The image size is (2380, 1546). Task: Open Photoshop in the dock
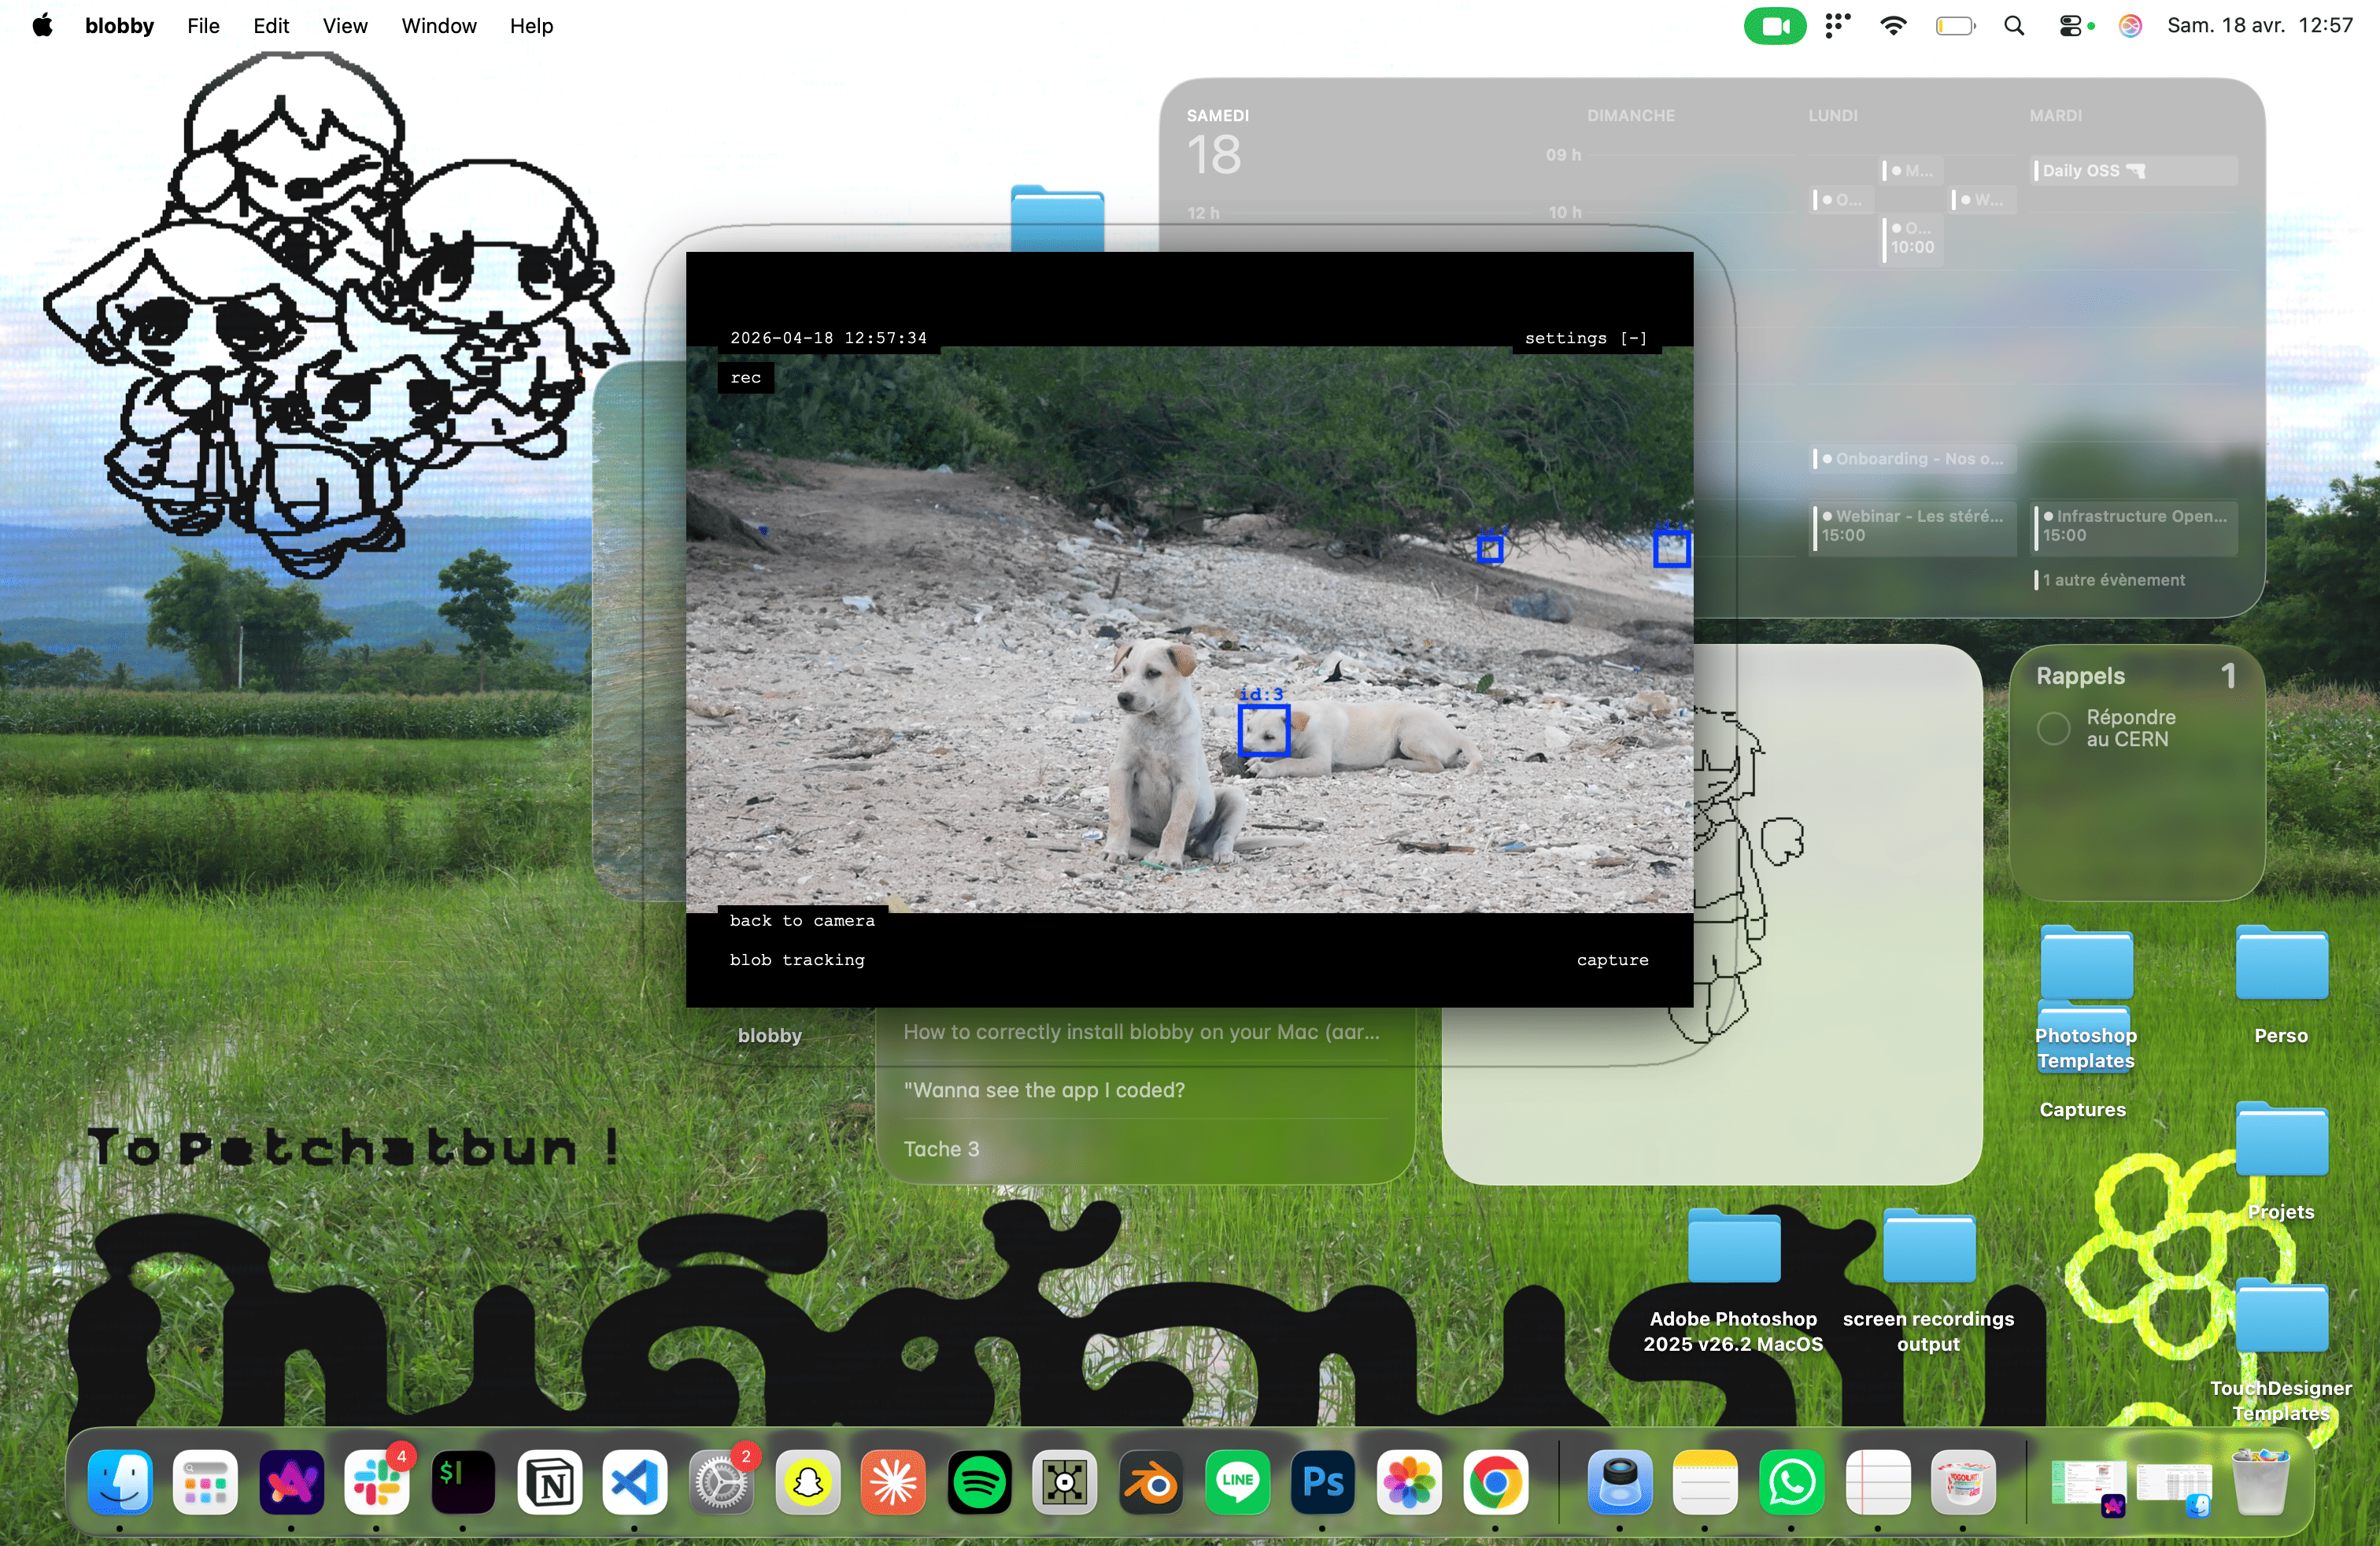pyautogui.click(x=1323, y=1482)
